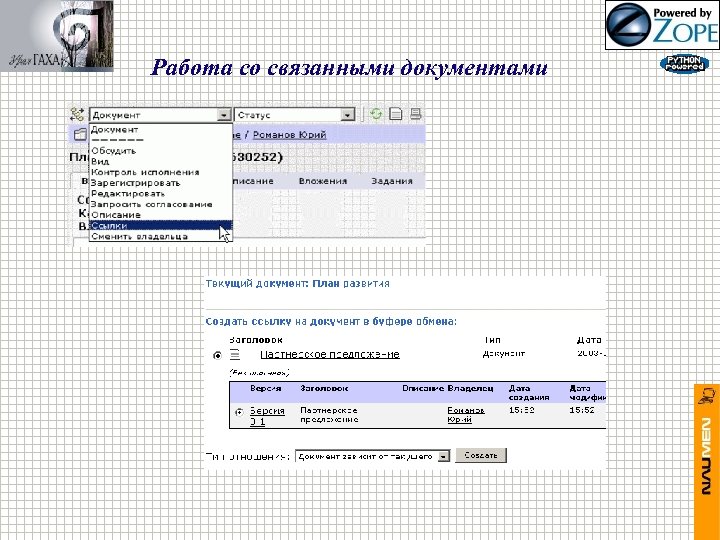The height and width of the screenshot is (540, 720).
Task: Select the Партнерское предложение document radio button
Action: pos(218,355)
